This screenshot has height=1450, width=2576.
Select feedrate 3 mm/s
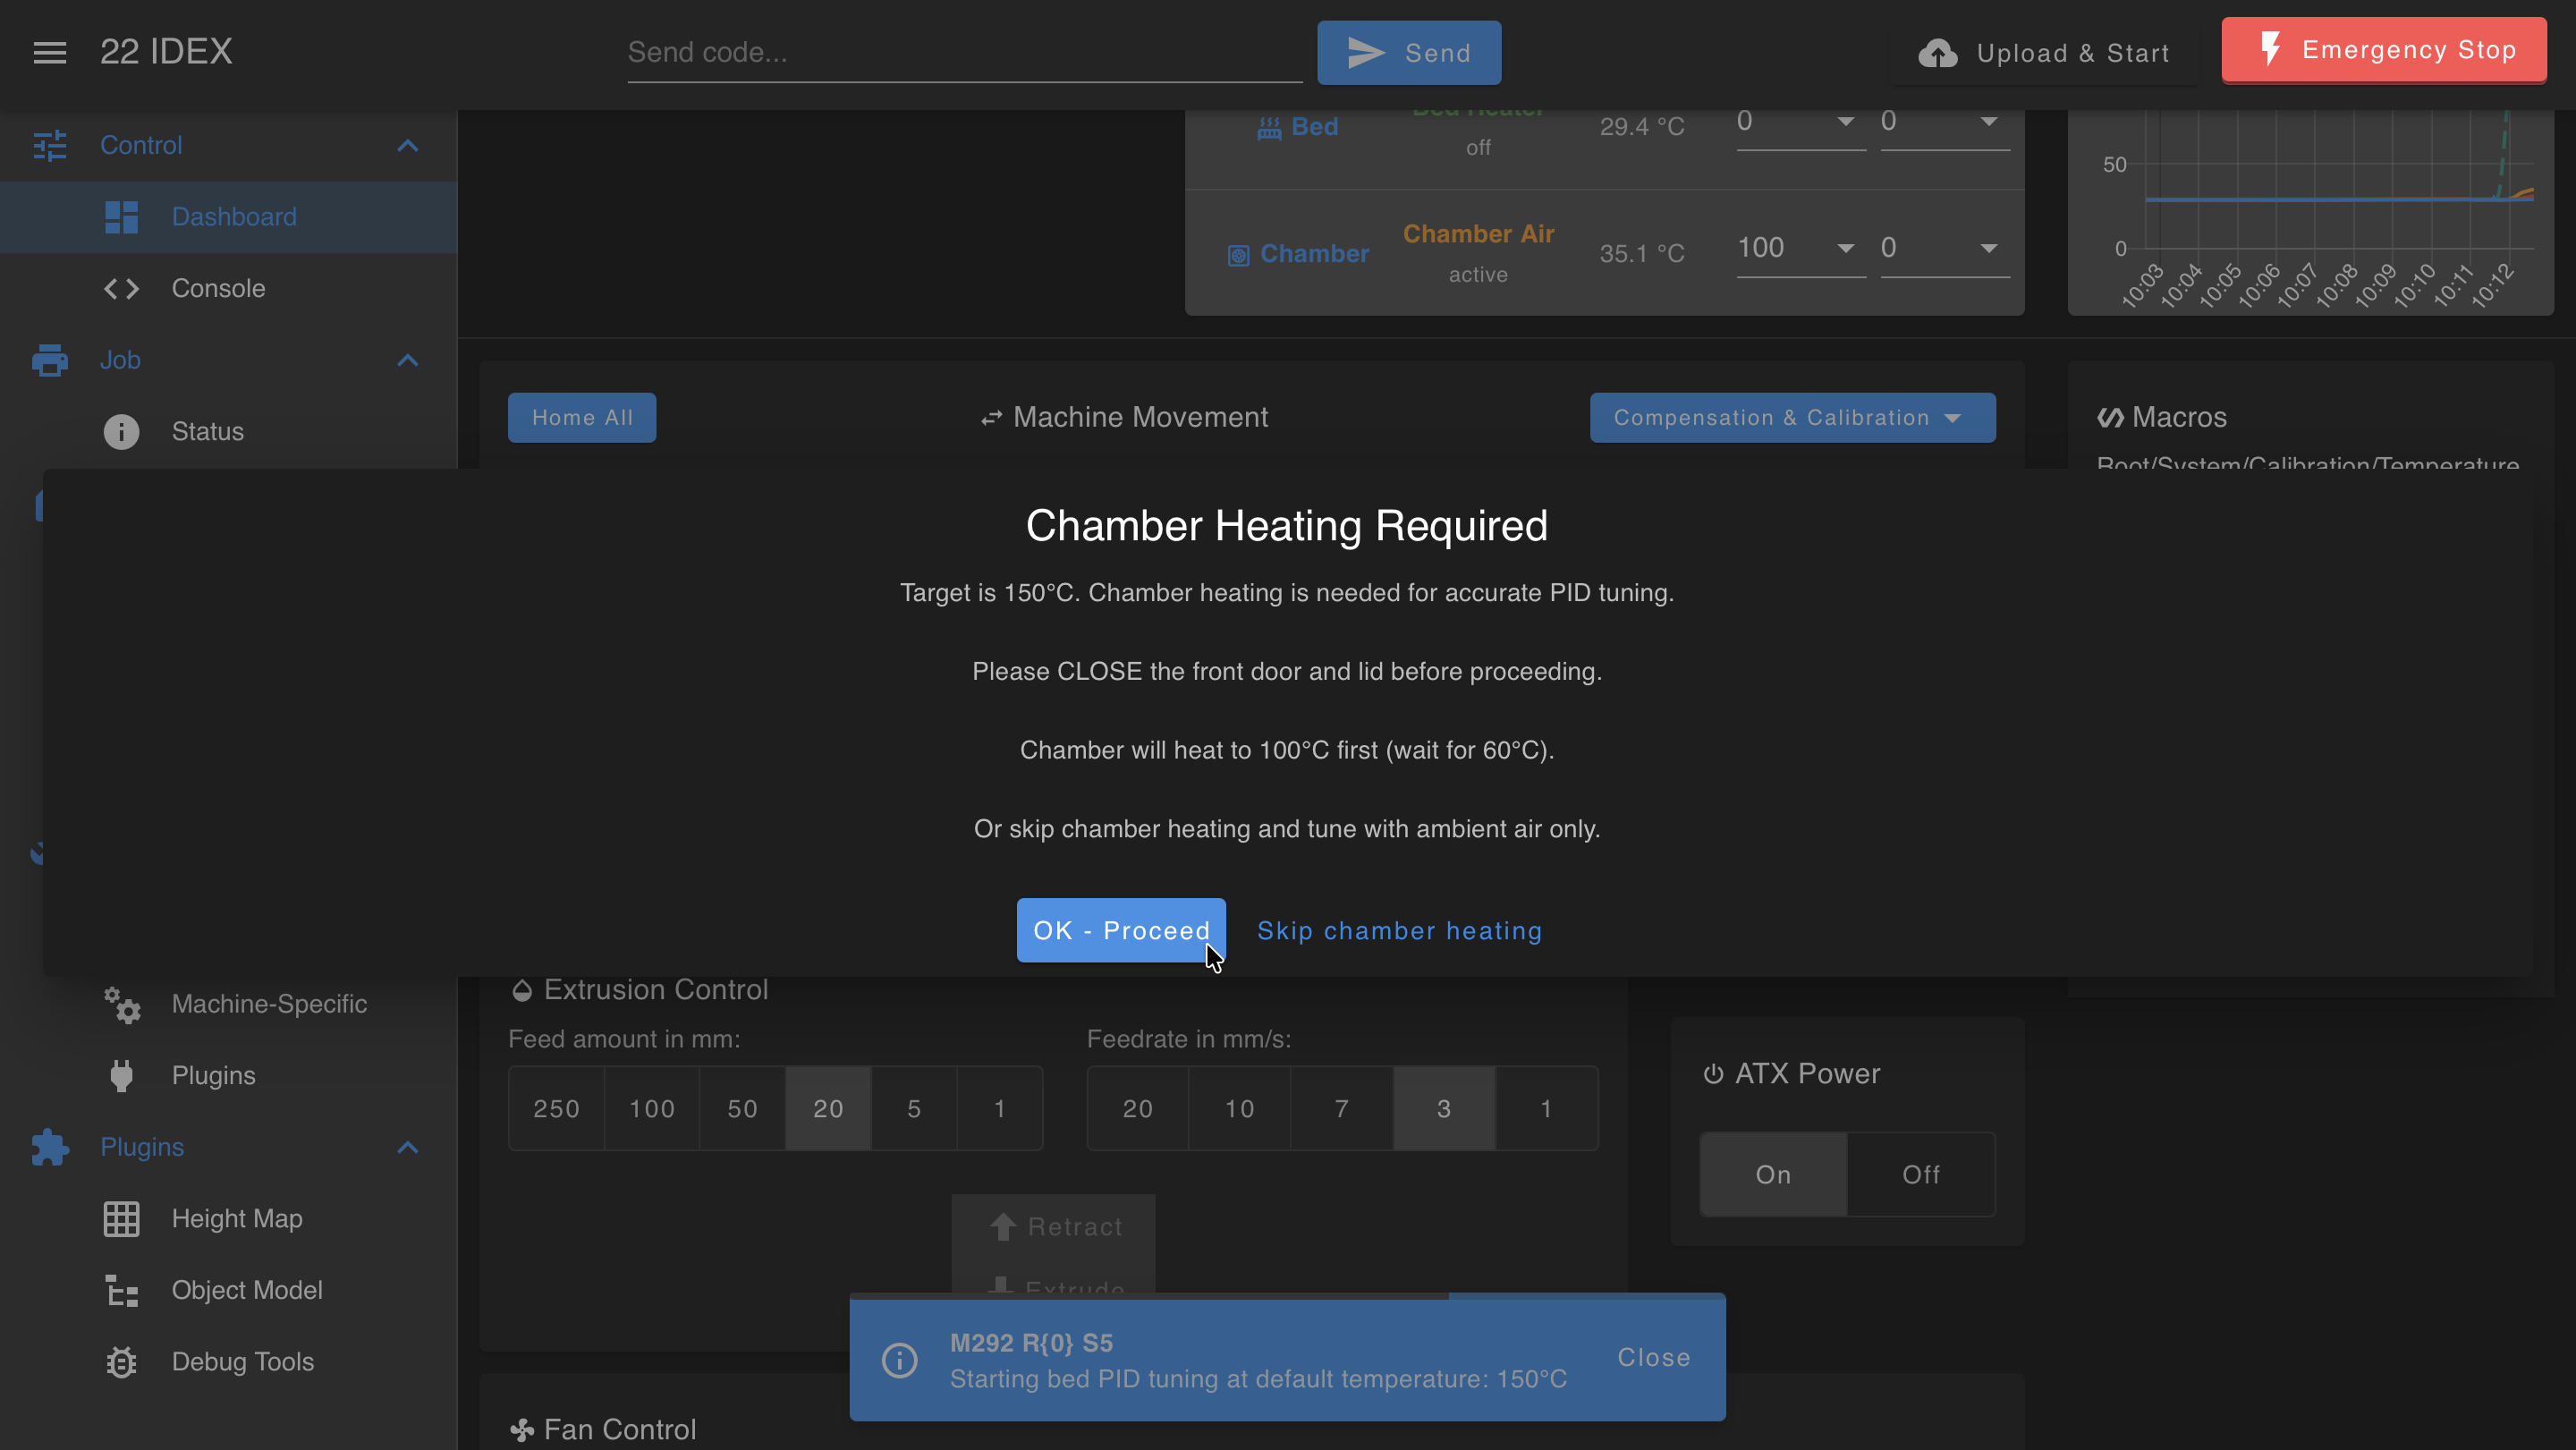click(1444, 1109)
